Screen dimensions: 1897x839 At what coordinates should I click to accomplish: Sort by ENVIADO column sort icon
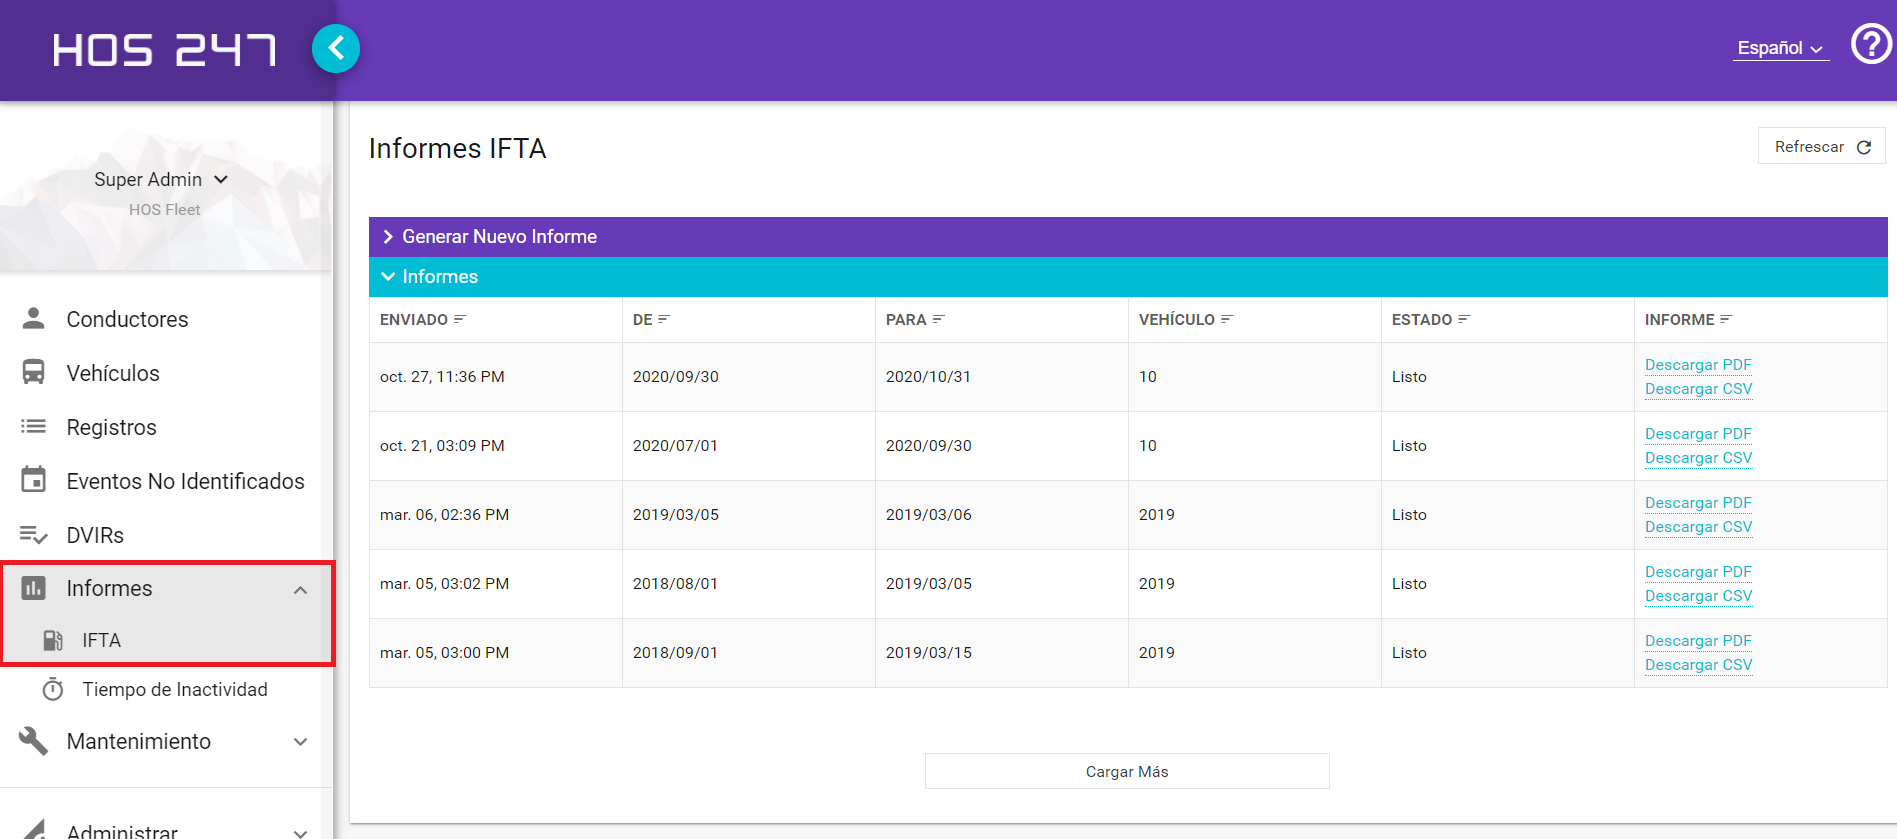[460, 319]
